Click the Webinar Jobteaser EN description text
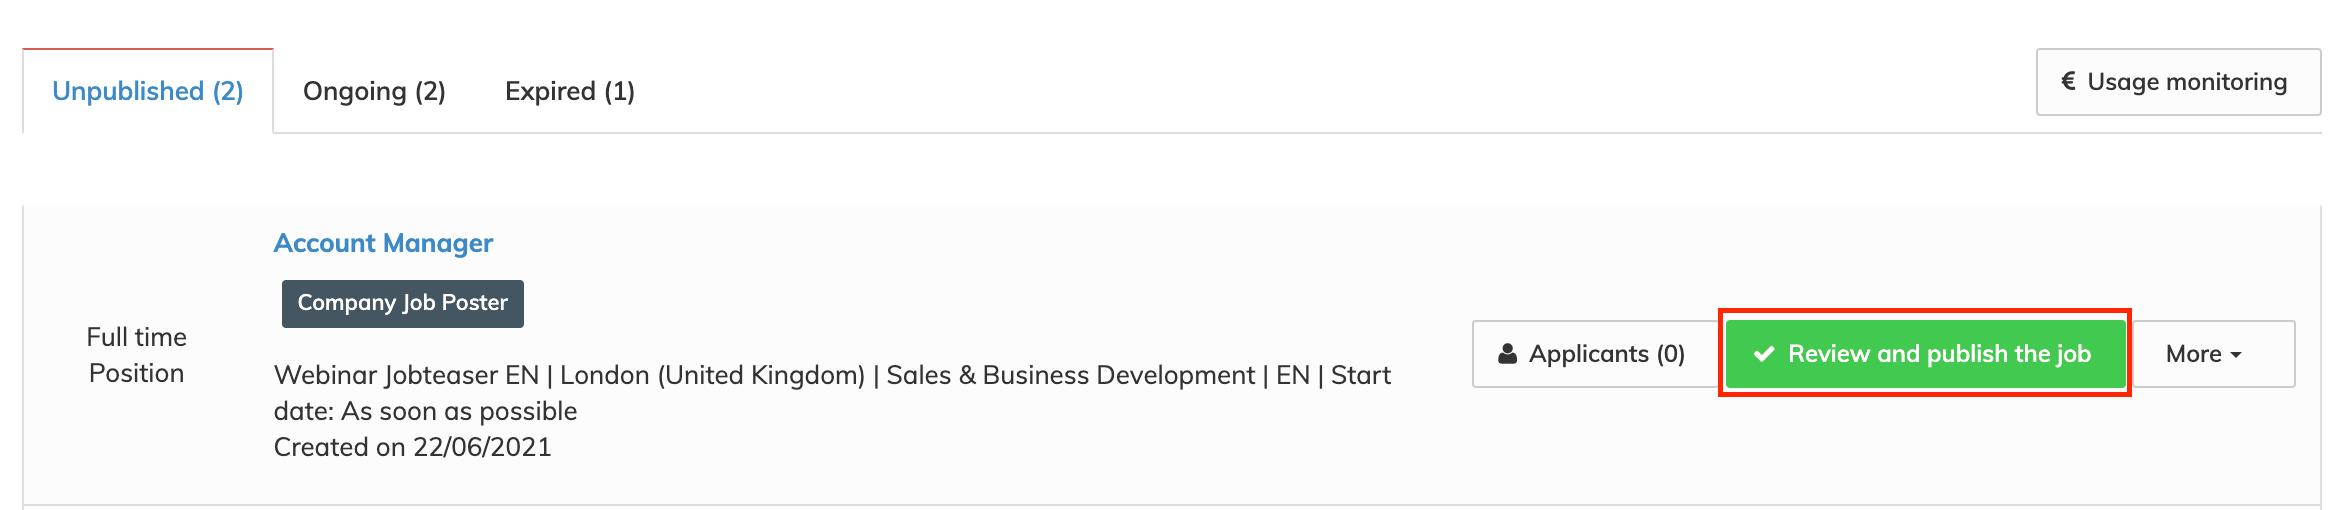 pos(406,375)
